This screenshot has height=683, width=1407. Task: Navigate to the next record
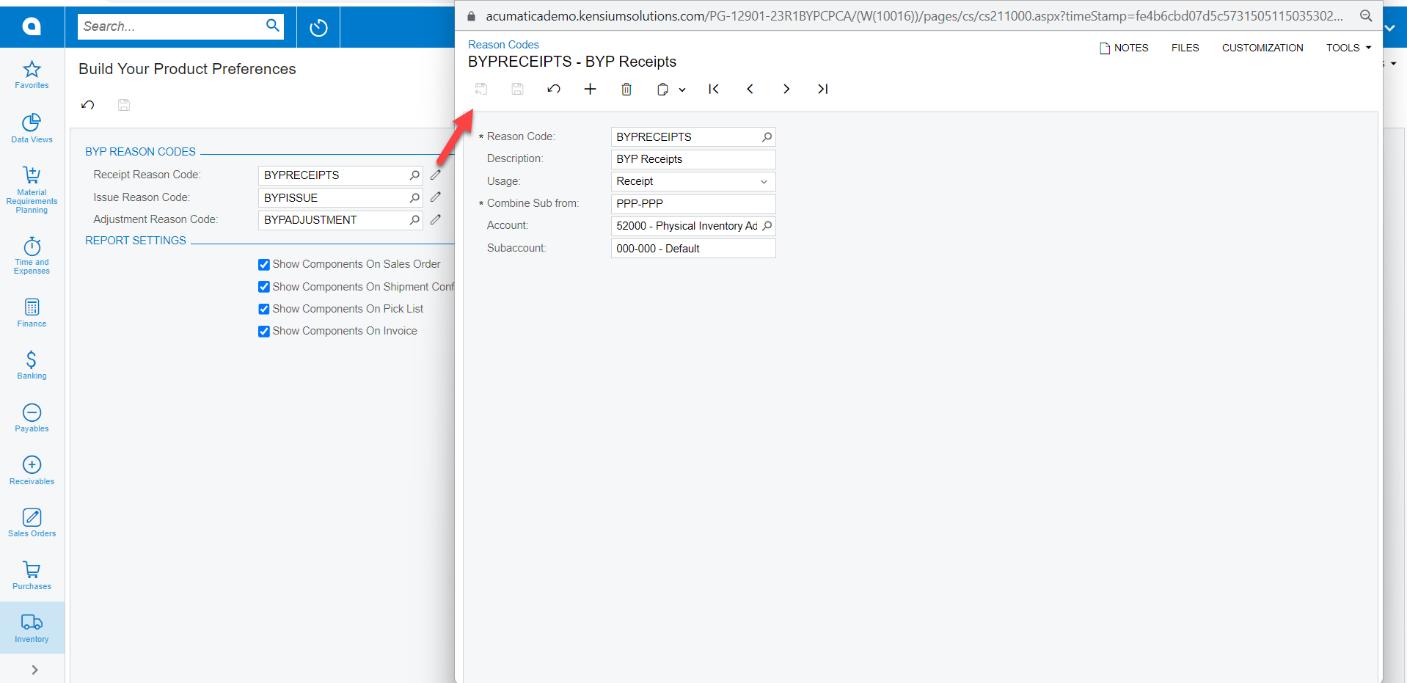(786, 89)
